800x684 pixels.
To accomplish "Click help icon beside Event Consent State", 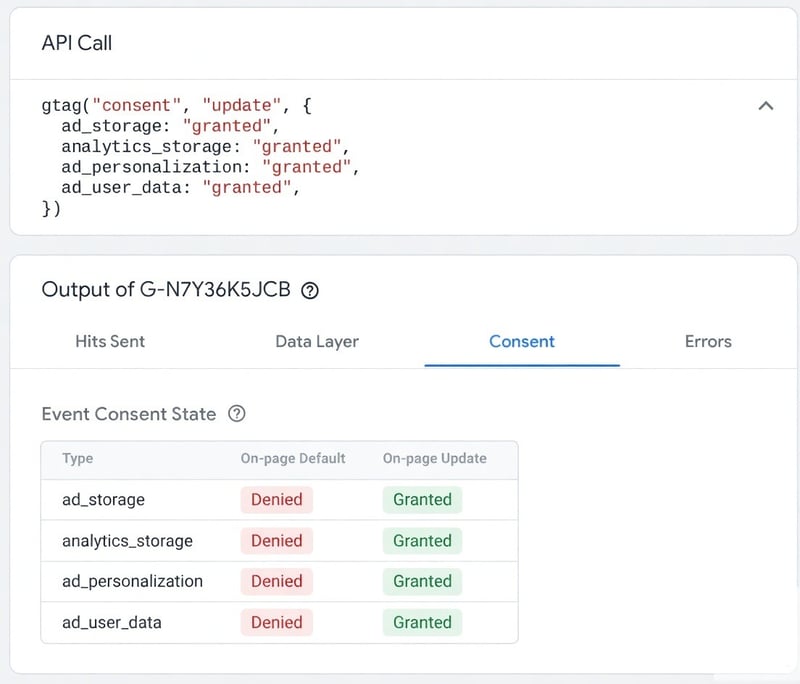I will (x=237, y=414).
